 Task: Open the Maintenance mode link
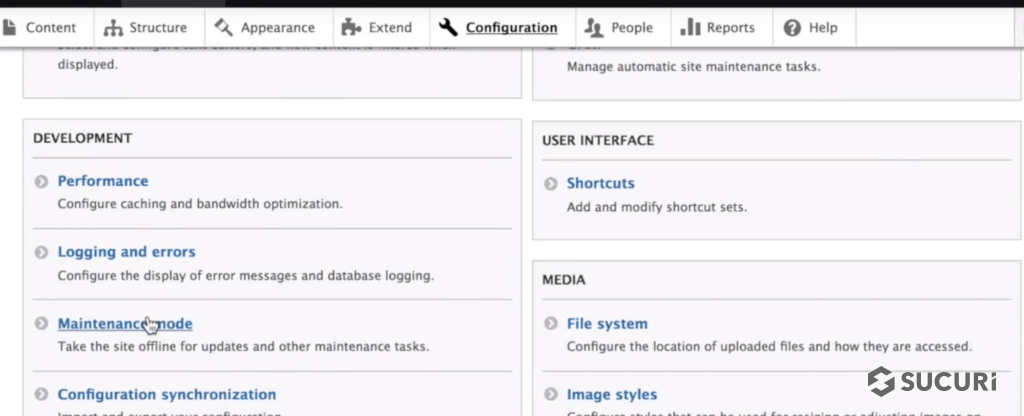click(x=124, y=324)
